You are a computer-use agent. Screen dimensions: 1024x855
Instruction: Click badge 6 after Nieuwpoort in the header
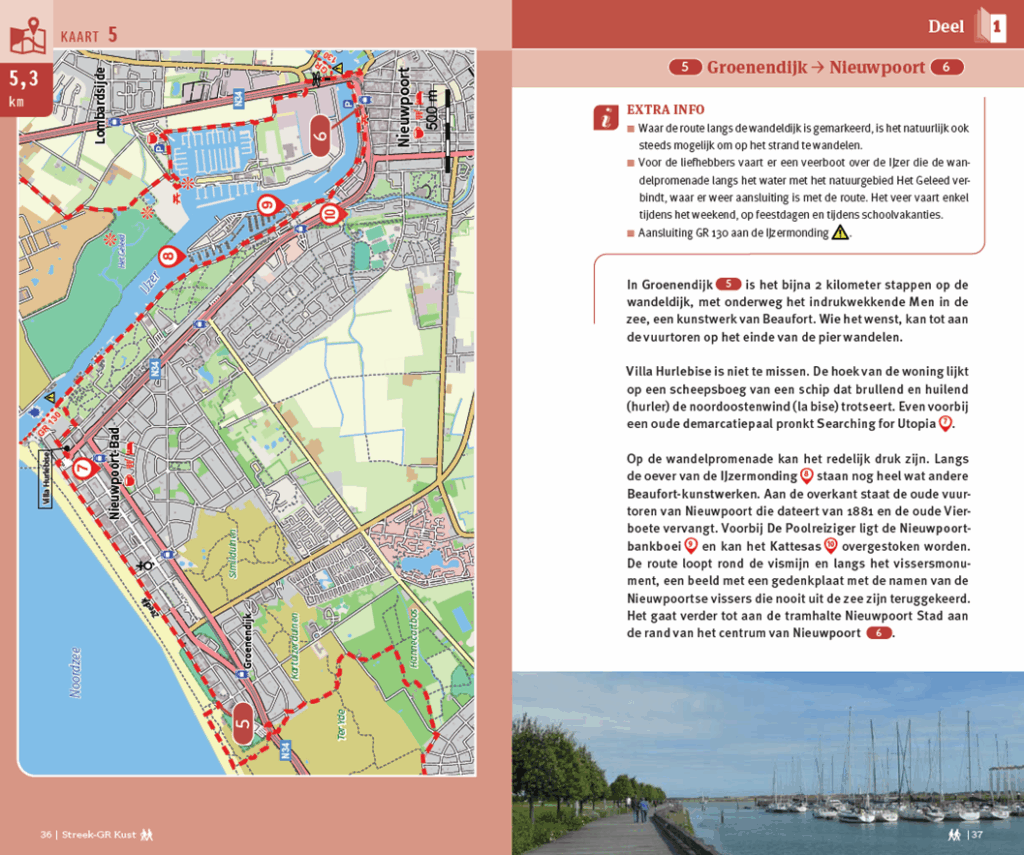pos(947,67)
